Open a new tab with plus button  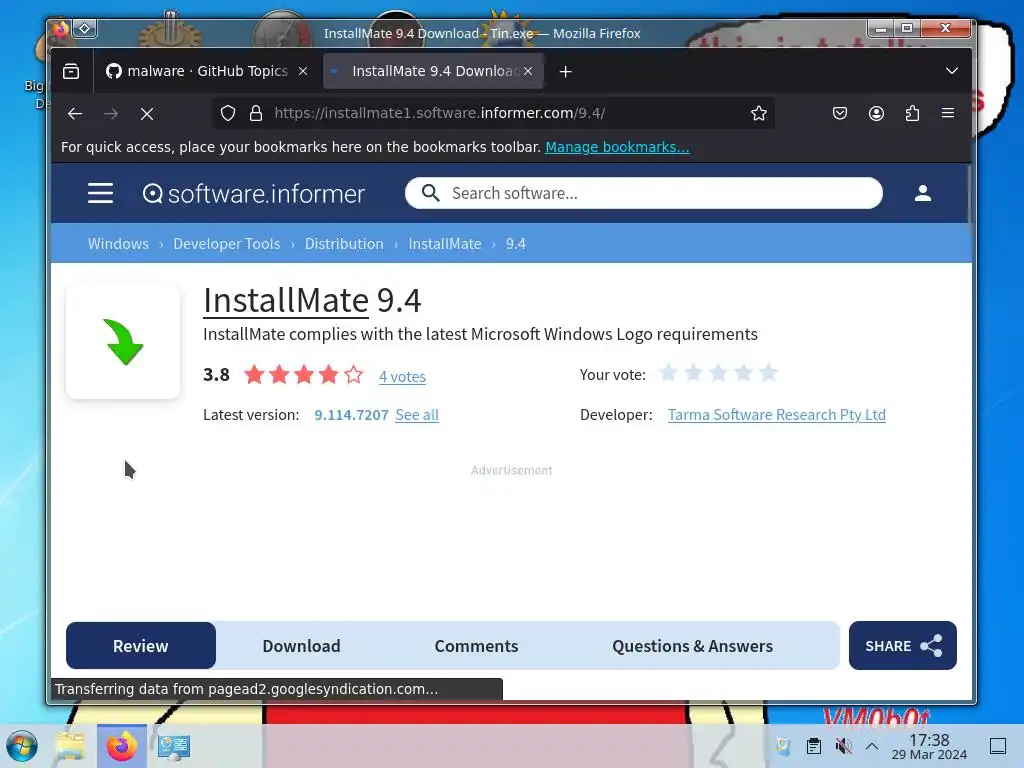pos(566,71)
